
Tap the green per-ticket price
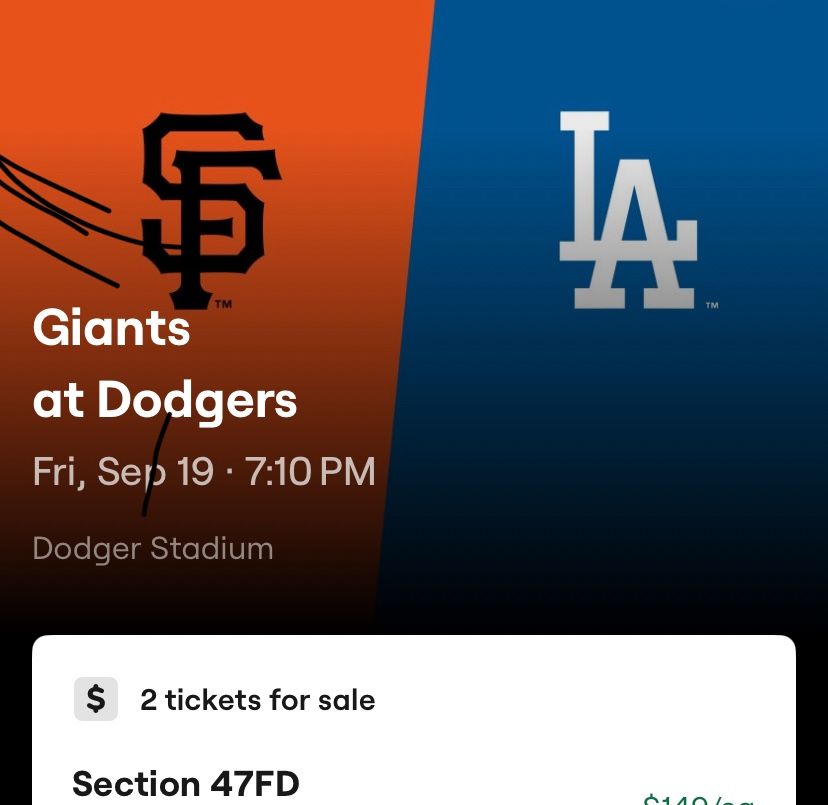[697, 798]
